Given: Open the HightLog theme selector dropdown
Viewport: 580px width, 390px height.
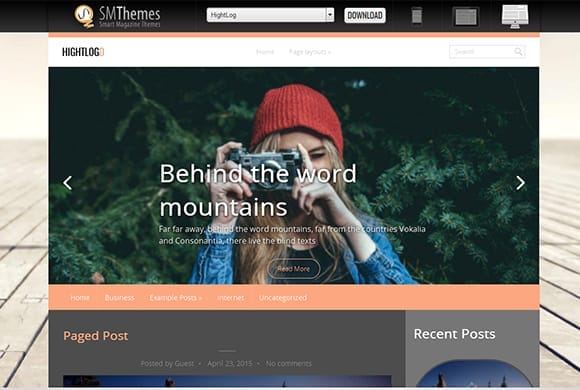Looking at the screenshot, I should 270,15.
